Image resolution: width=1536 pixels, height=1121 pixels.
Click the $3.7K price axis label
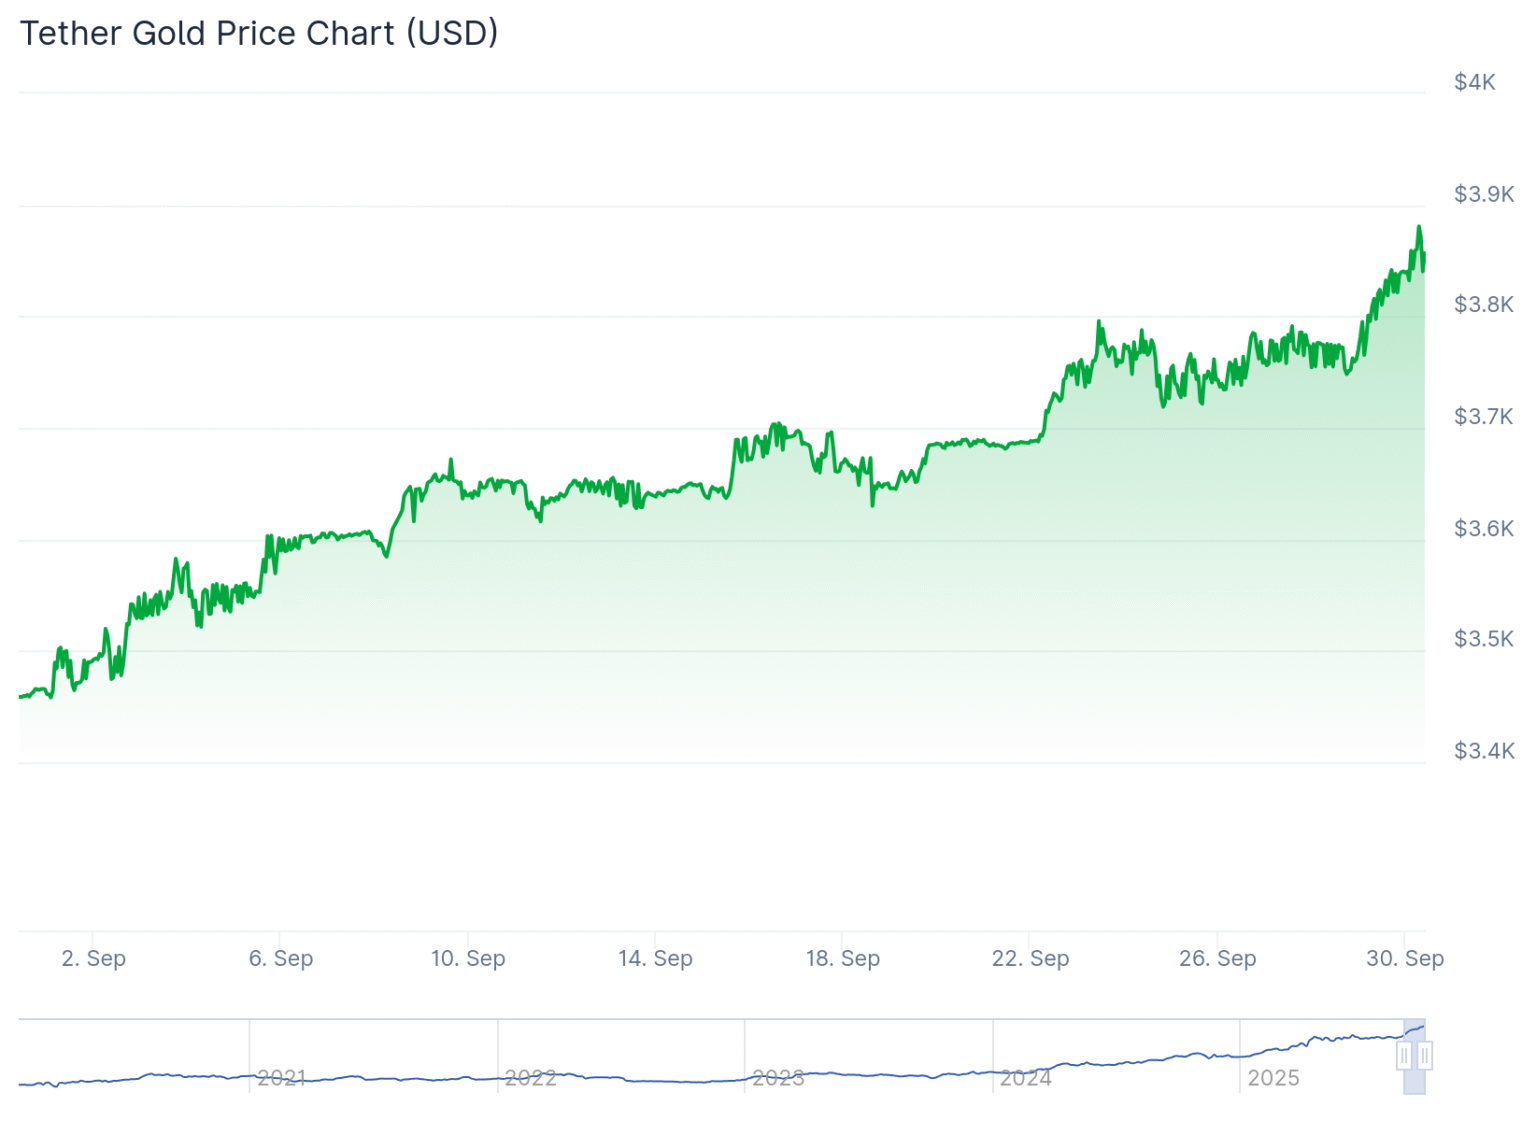click(1484, 416)
